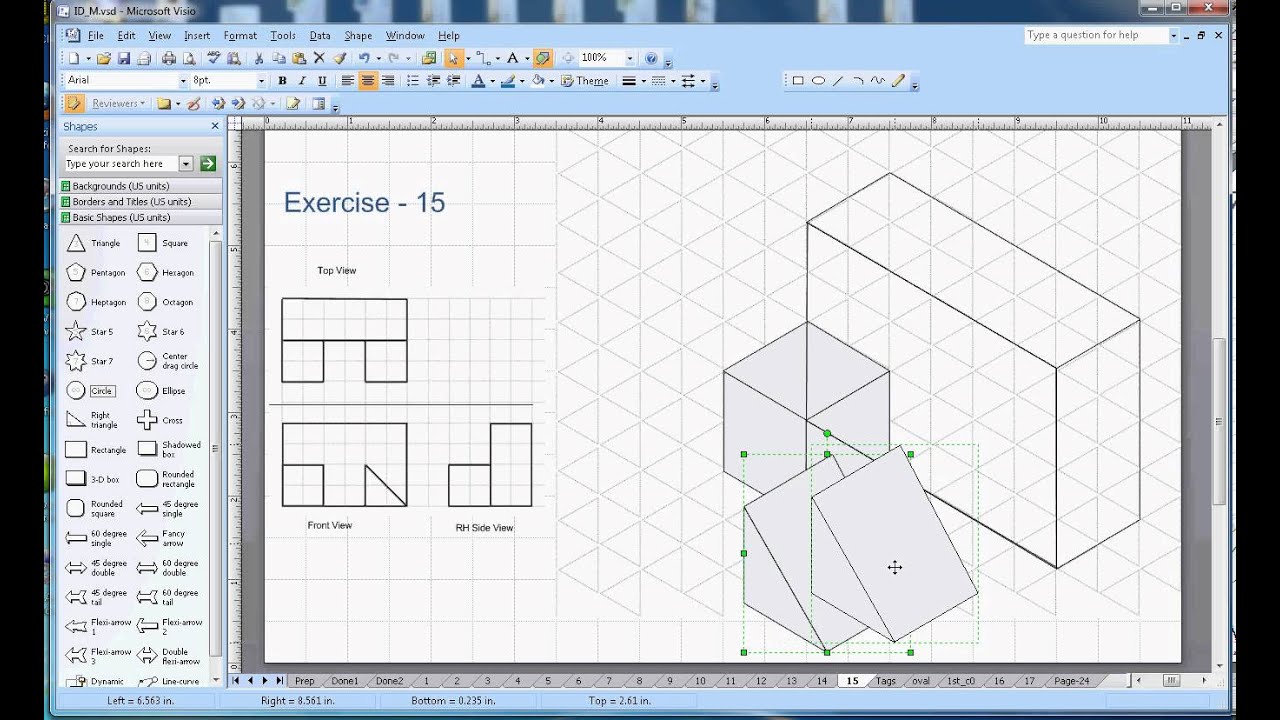Select the Line drawing tool

[x=838, y=81]
